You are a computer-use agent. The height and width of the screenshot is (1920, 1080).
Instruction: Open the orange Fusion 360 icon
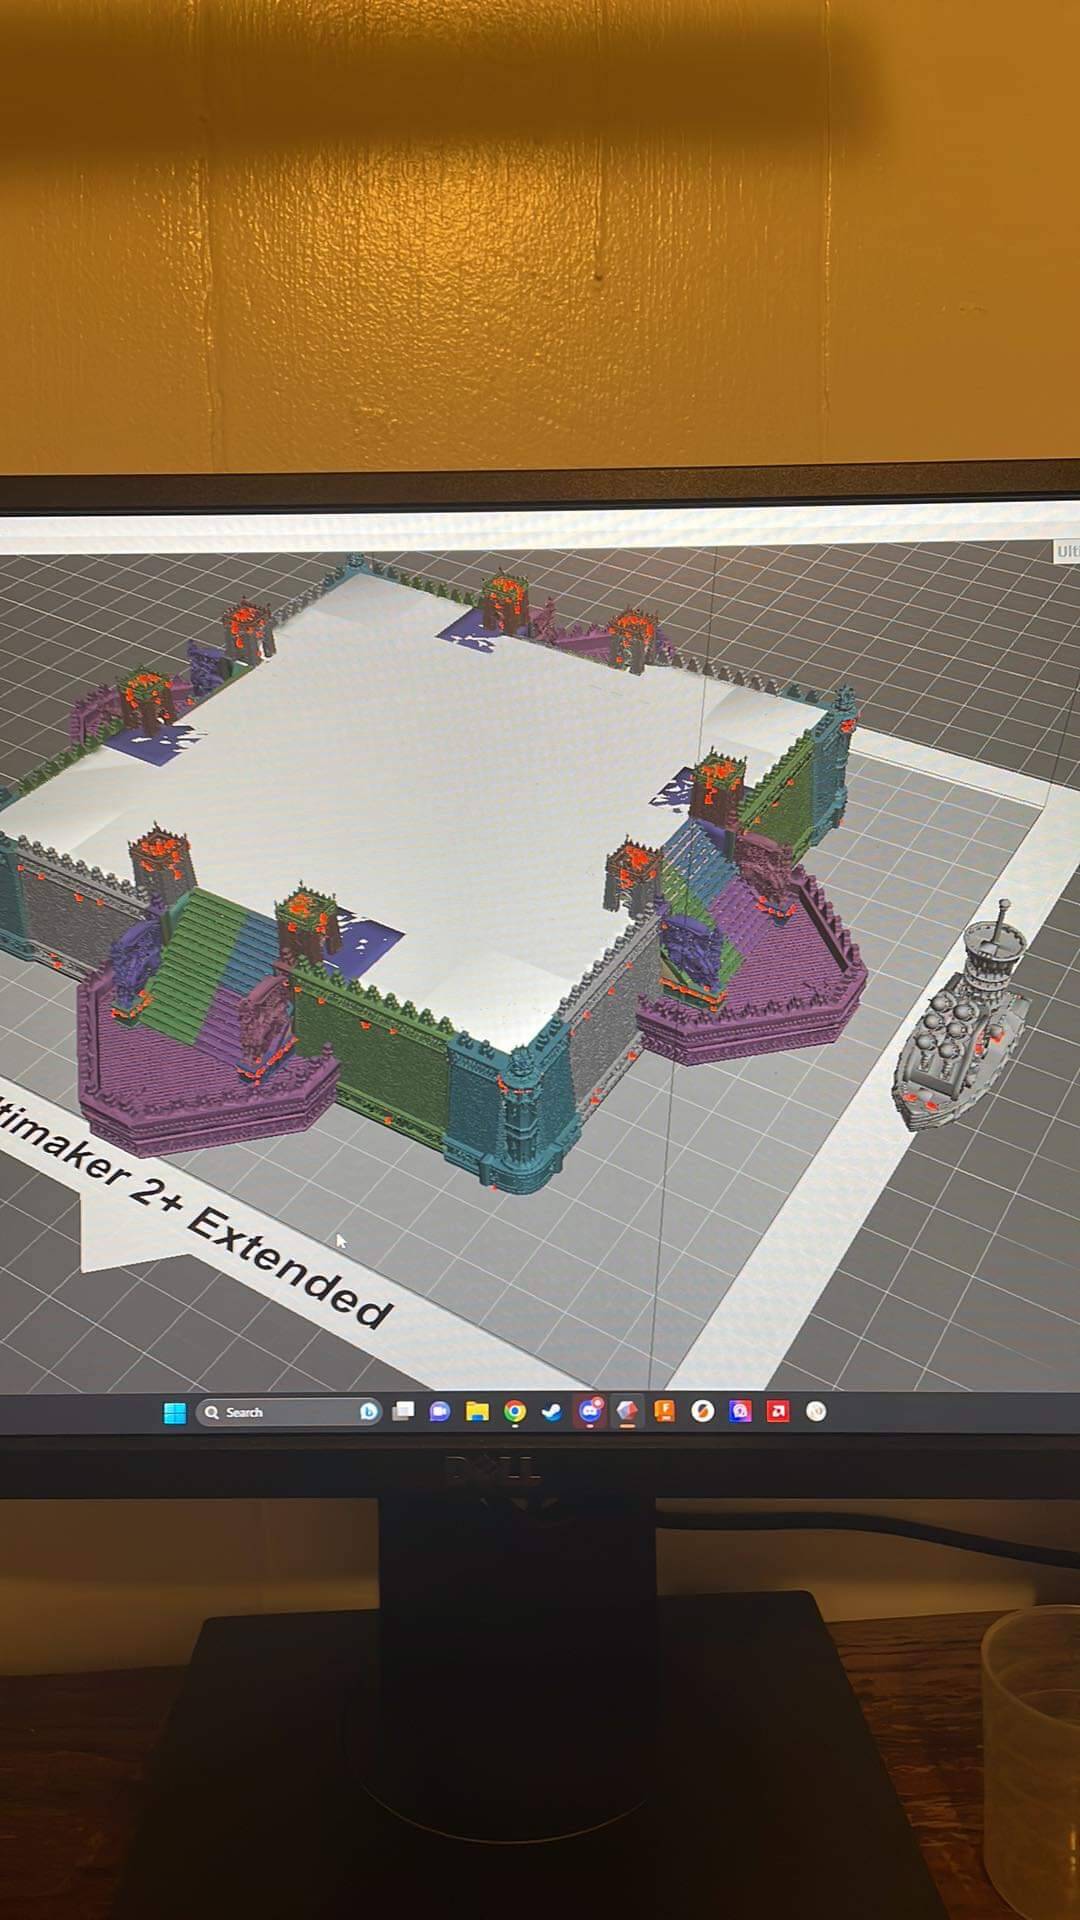(x=664, y=1410)
